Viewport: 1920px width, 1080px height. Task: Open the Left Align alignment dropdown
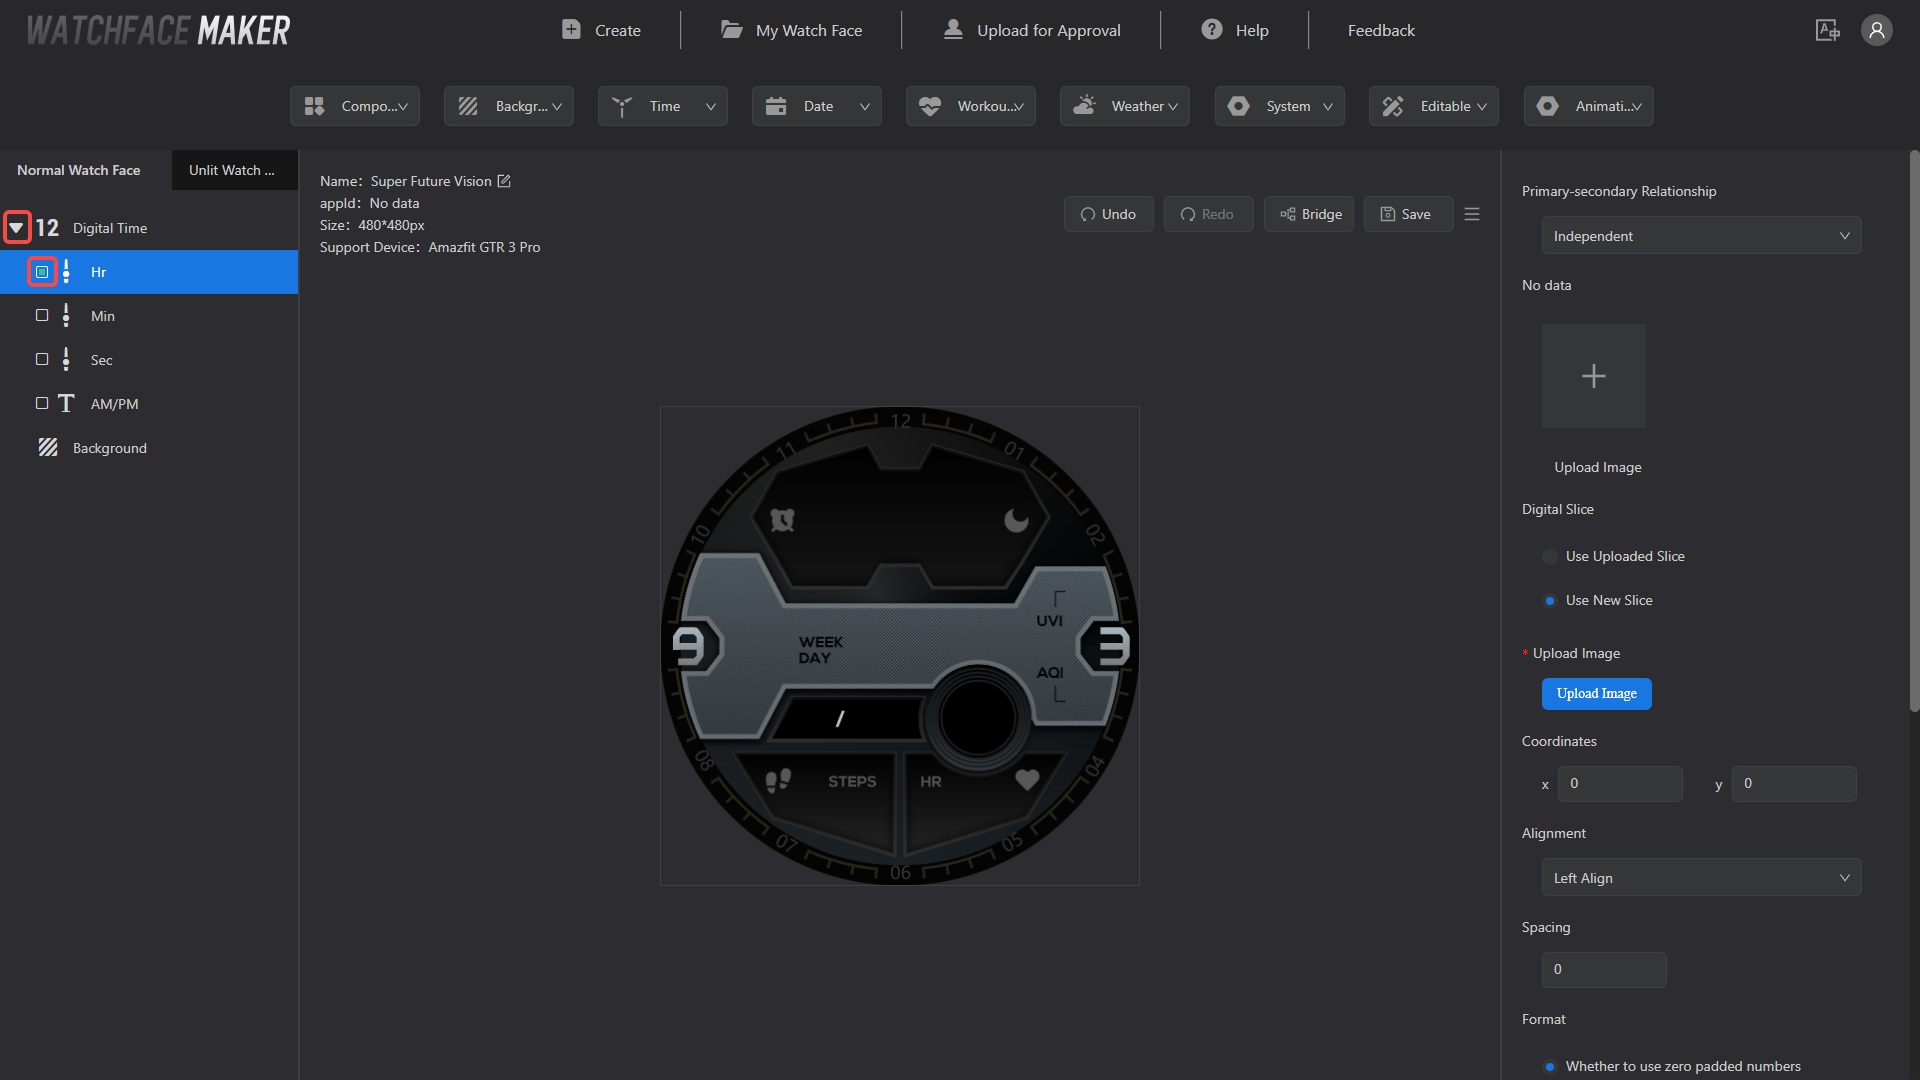pos(1701,878)
